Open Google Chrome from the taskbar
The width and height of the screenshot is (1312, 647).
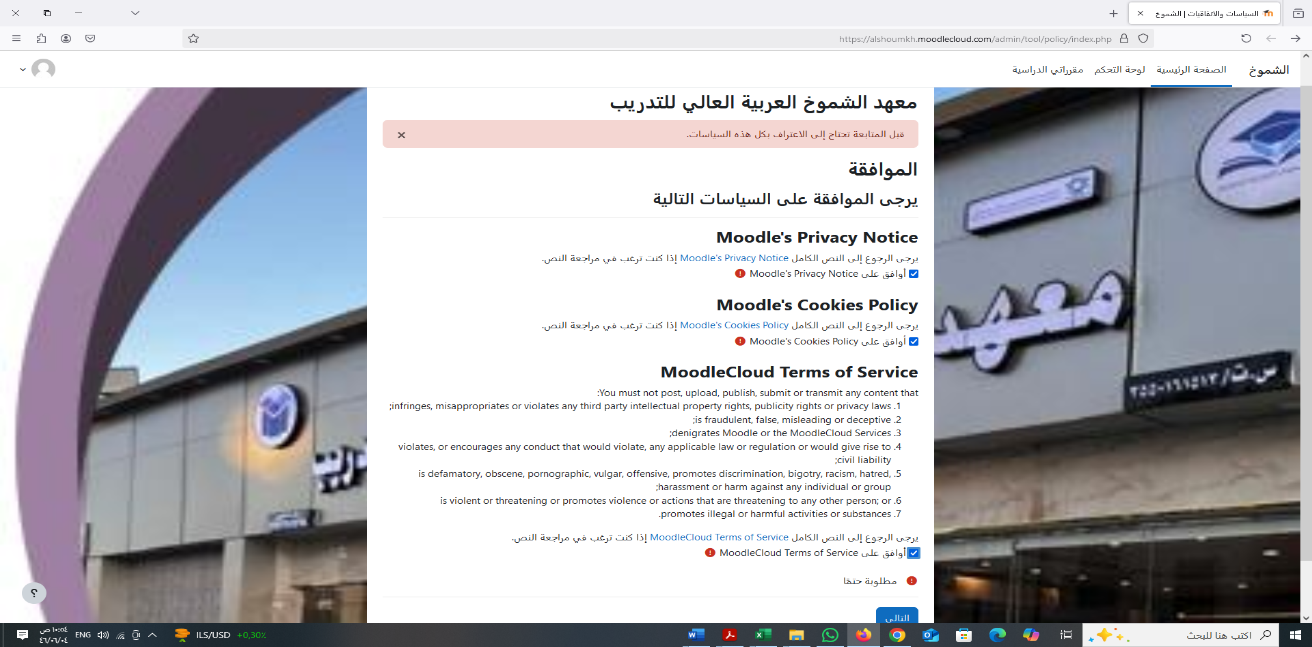coord(897,635)
